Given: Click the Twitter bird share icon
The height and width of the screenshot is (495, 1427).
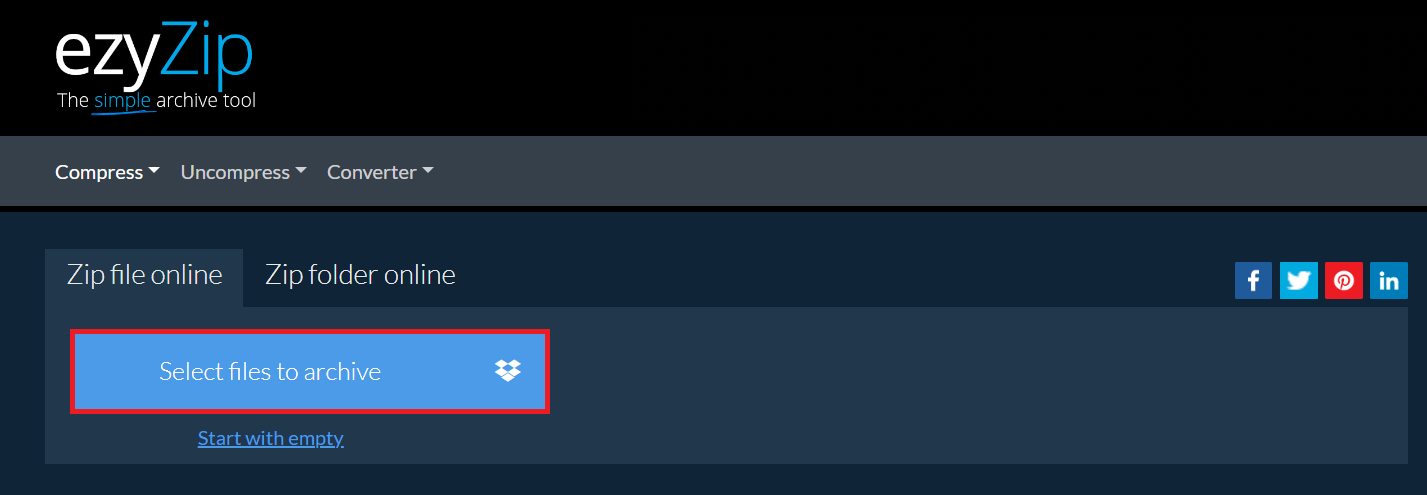Looking at the screenshot, I should (x=1298, y=280).
